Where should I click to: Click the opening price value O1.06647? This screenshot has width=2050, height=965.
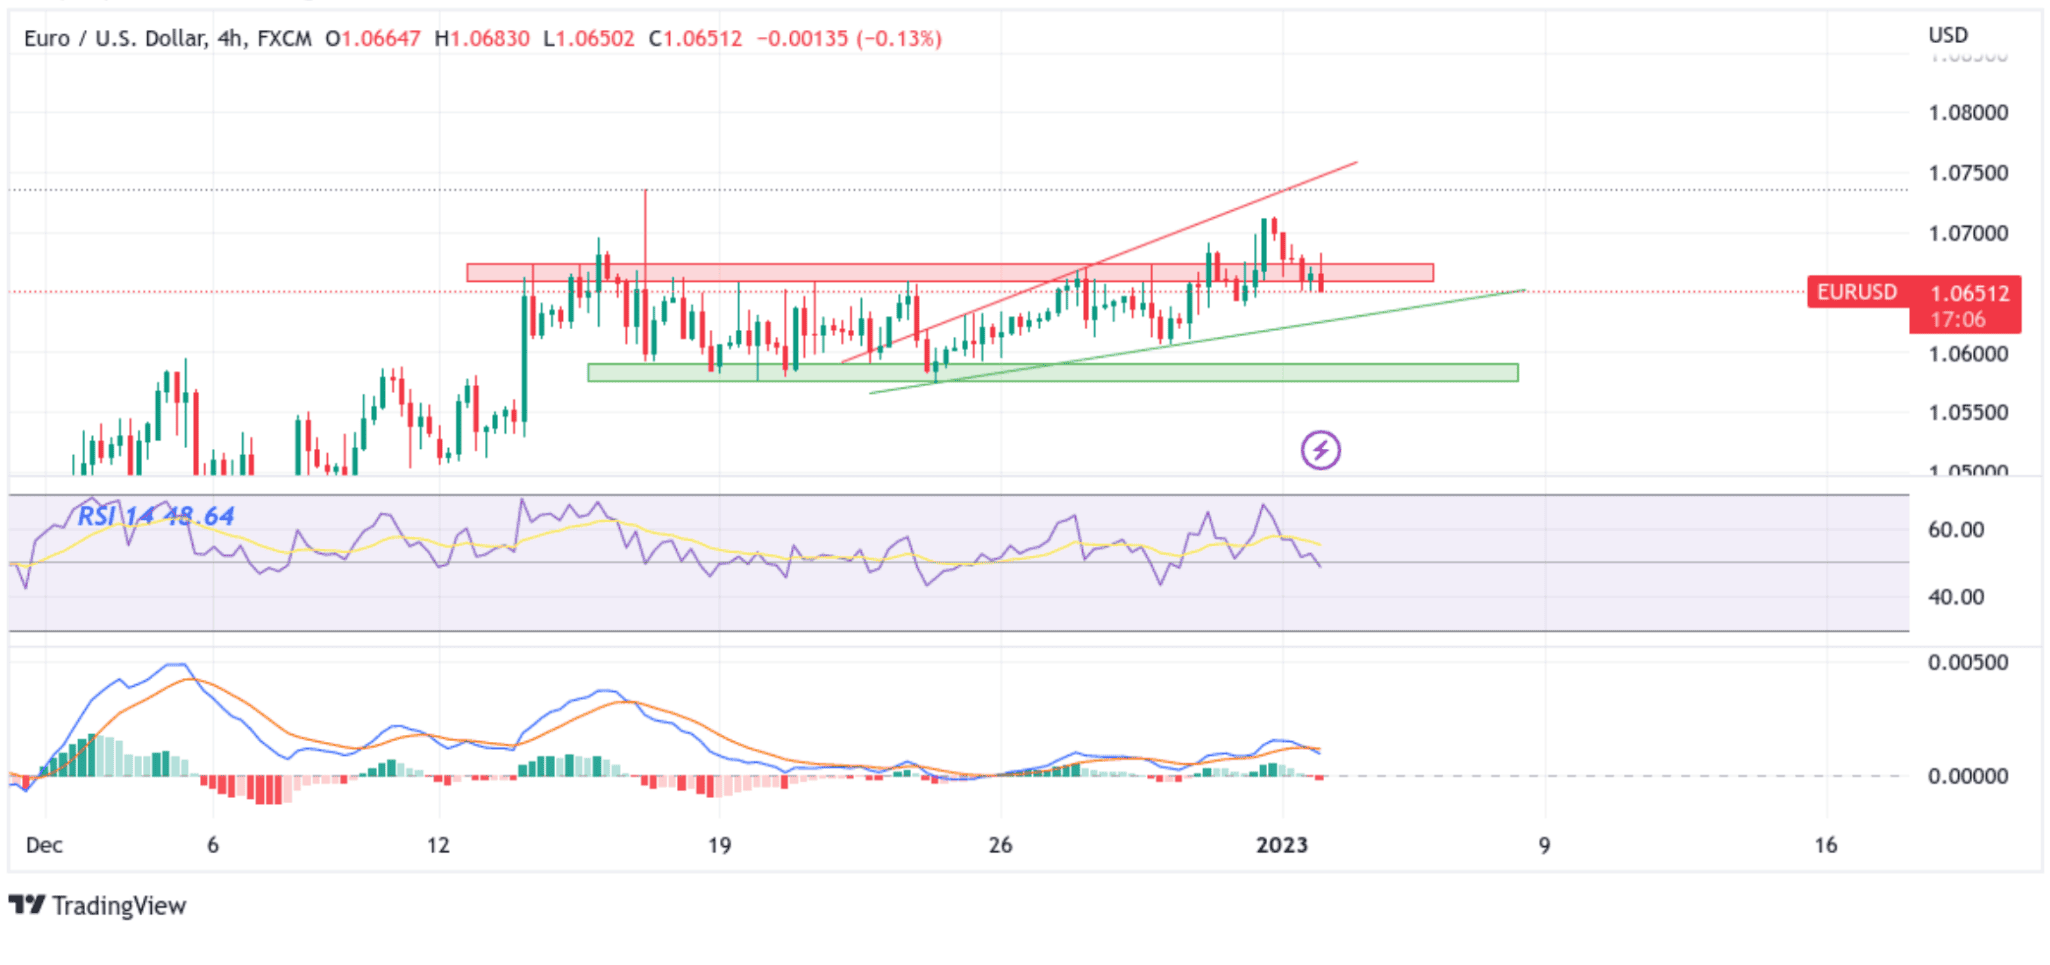[x=373, y=39]
